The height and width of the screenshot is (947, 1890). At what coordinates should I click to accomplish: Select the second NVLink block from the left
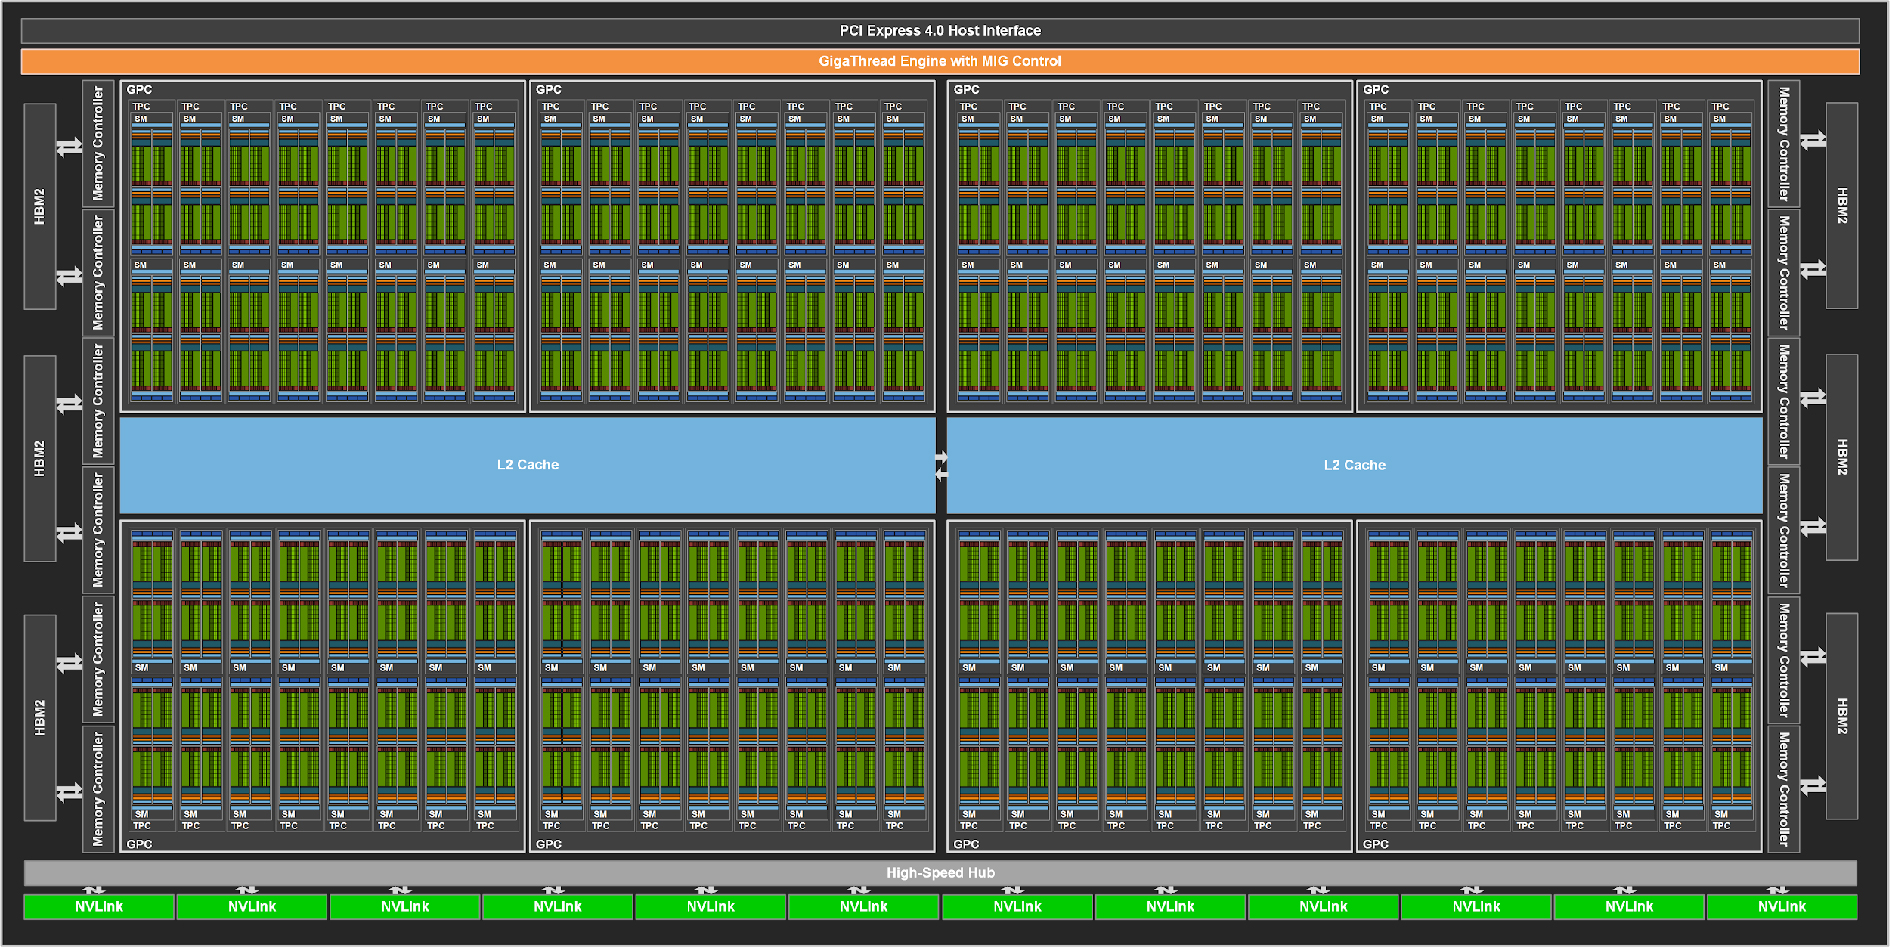(x=252, y=907)
